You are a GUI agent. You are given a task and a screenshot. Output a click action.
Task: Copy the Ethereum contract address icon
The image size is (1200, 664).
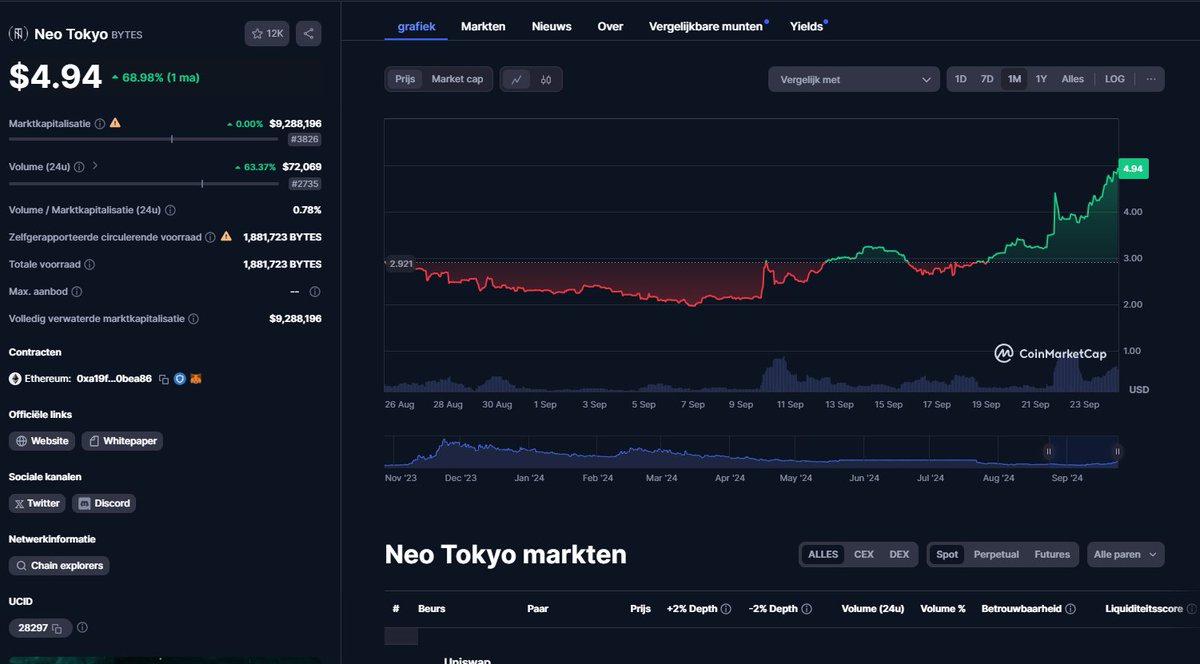coord(163,378)
